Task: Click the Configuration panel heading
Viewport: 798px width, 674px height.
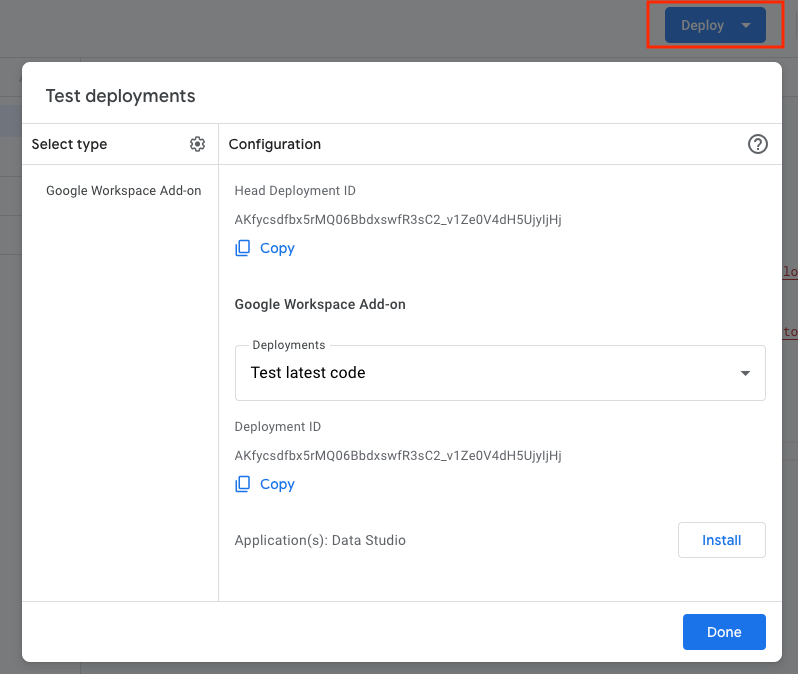Action: pyautogui.click(x=274, y=144)
